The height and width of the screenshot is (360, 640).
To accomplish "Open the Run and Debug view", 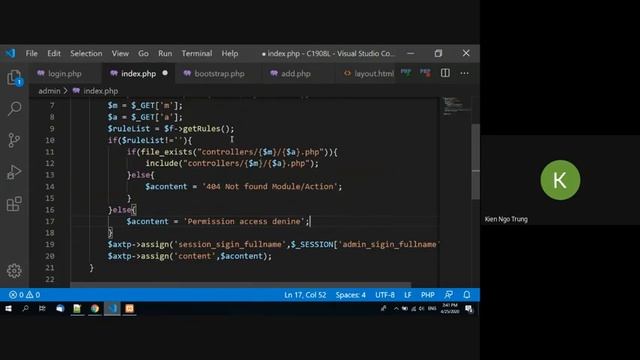I will 14,172.
